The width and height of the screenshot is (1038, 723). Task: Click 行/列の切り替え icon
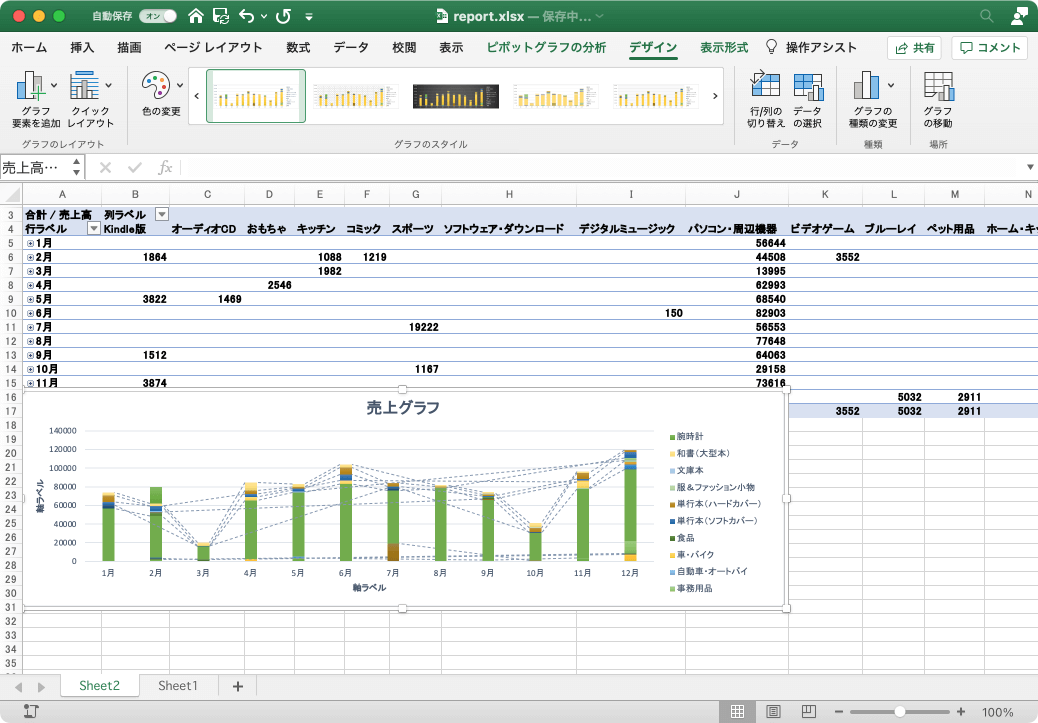(x=765, y=86)
